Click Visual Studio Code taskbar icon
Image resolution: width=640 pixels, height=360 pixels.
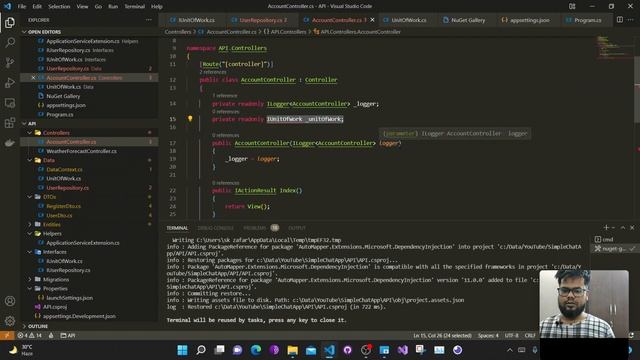point(329,350)
